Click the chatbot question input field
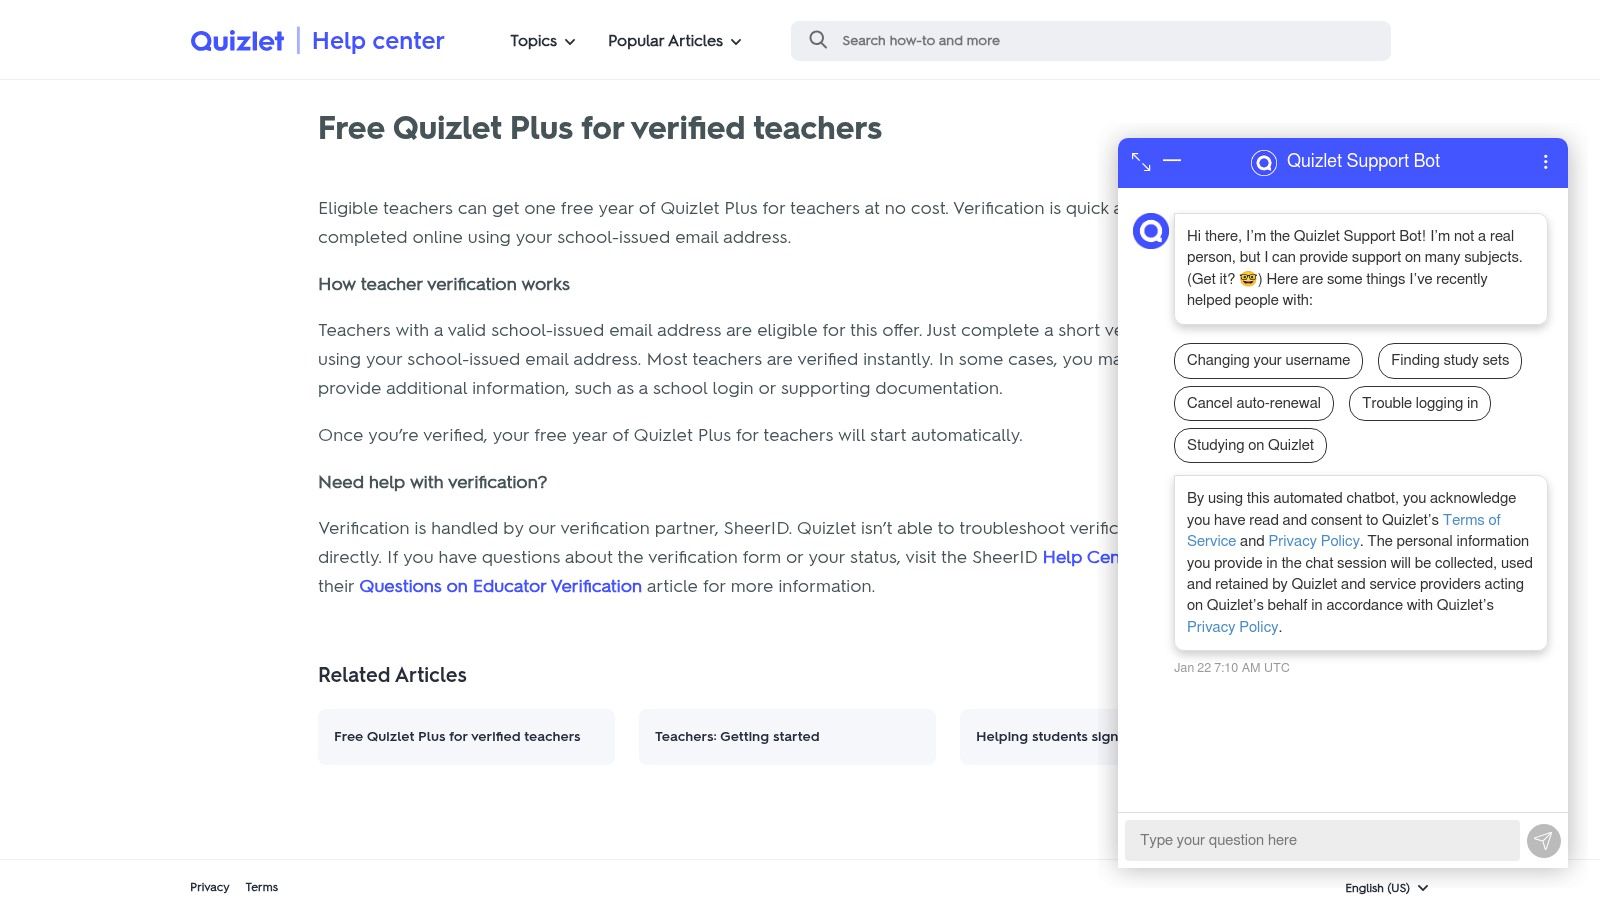 tap(1320, 840)
